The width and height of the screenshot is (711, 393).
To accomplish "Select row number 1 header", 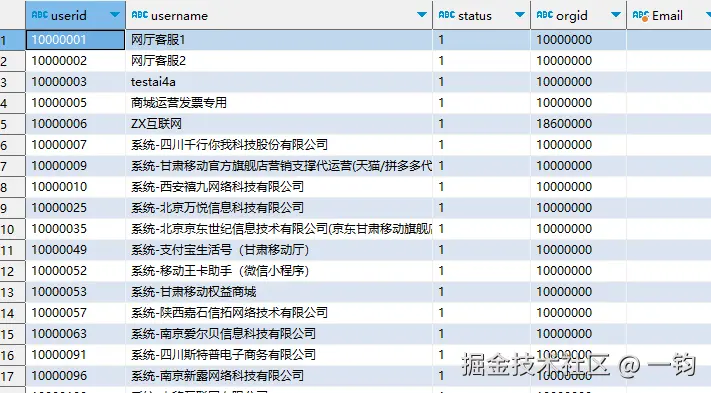I will 12,40.
